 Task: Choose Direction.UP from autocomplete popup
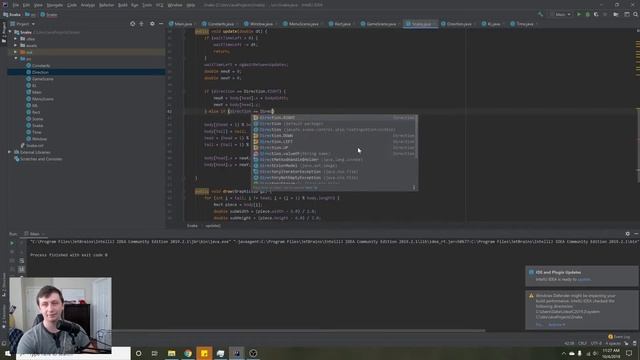(334, 148)
